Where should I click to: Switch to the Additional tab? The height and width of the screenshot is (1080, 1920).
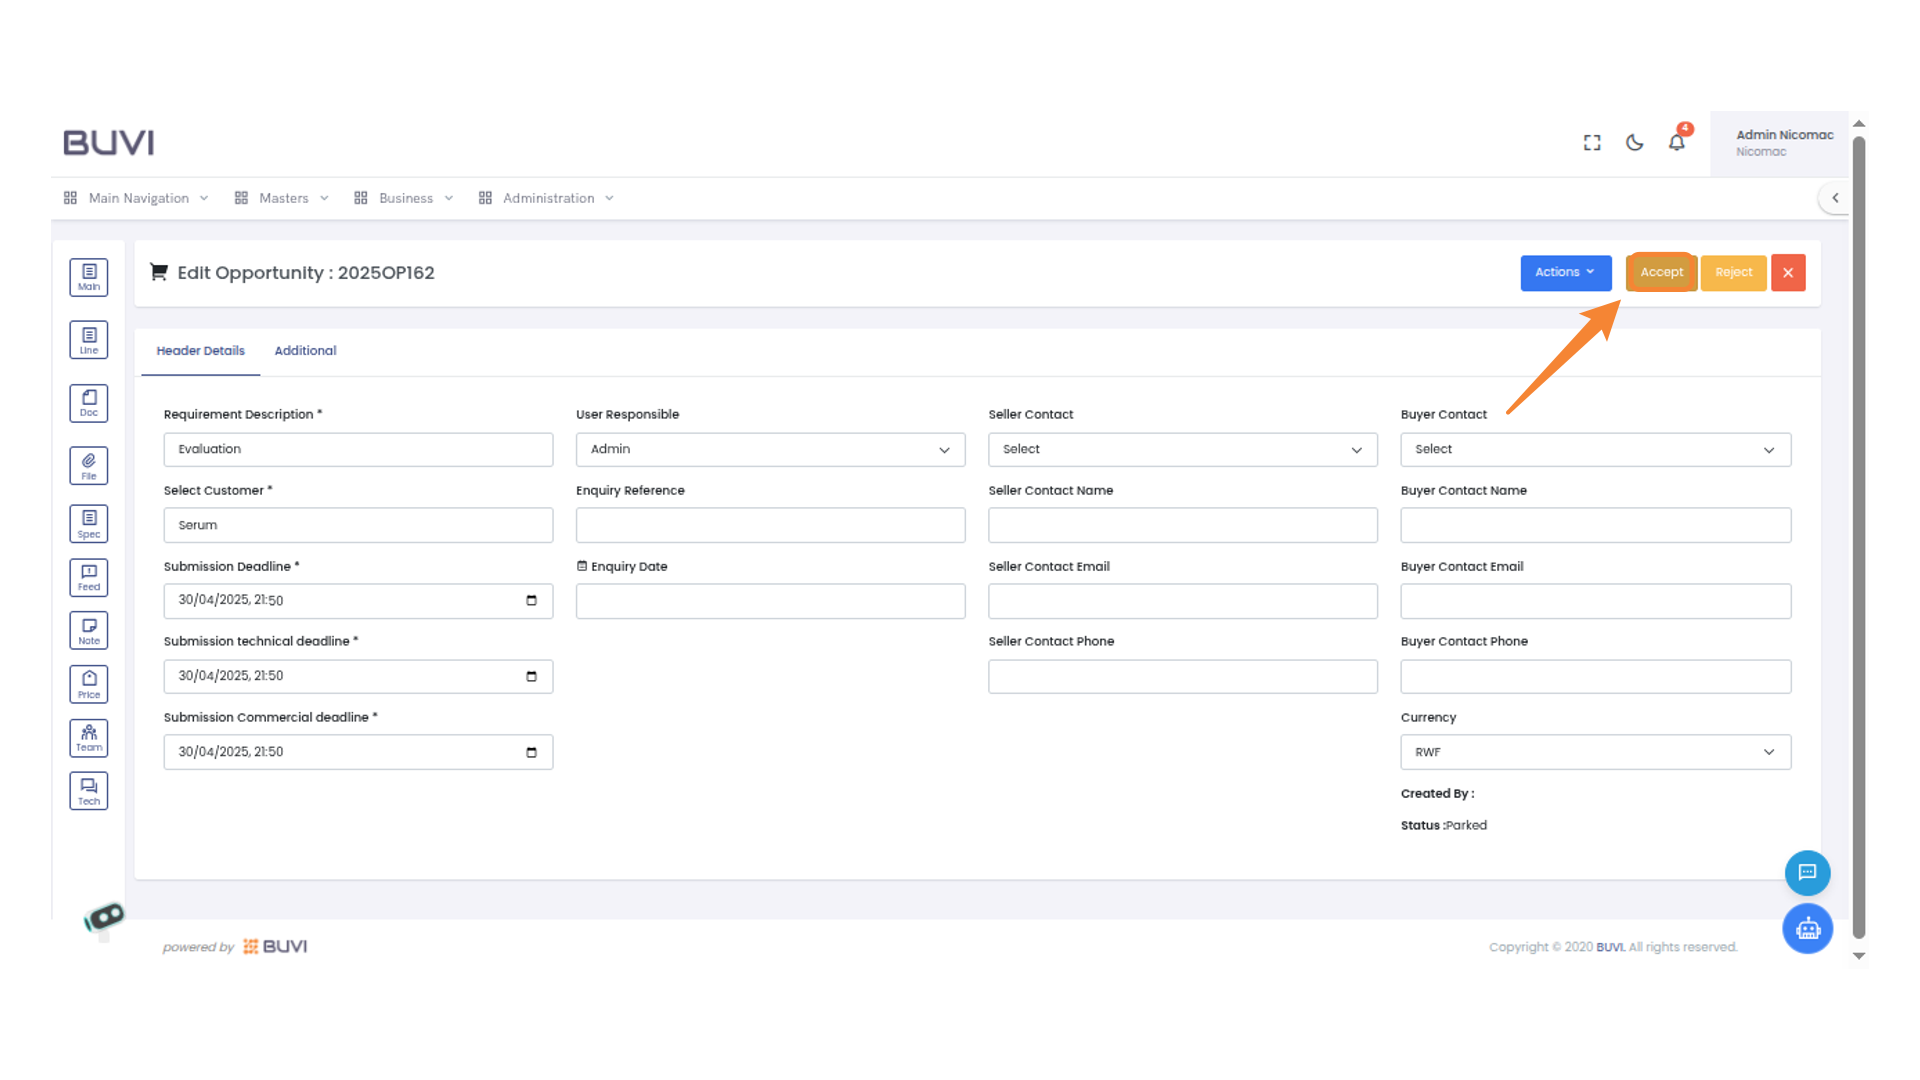305,351
